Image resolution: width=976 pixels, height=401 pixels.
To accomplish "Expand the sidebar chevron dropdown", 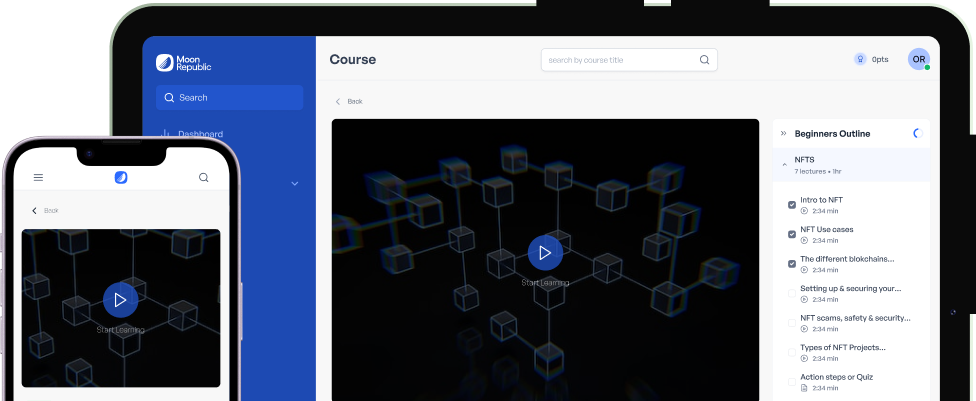I will coord(295,184).
